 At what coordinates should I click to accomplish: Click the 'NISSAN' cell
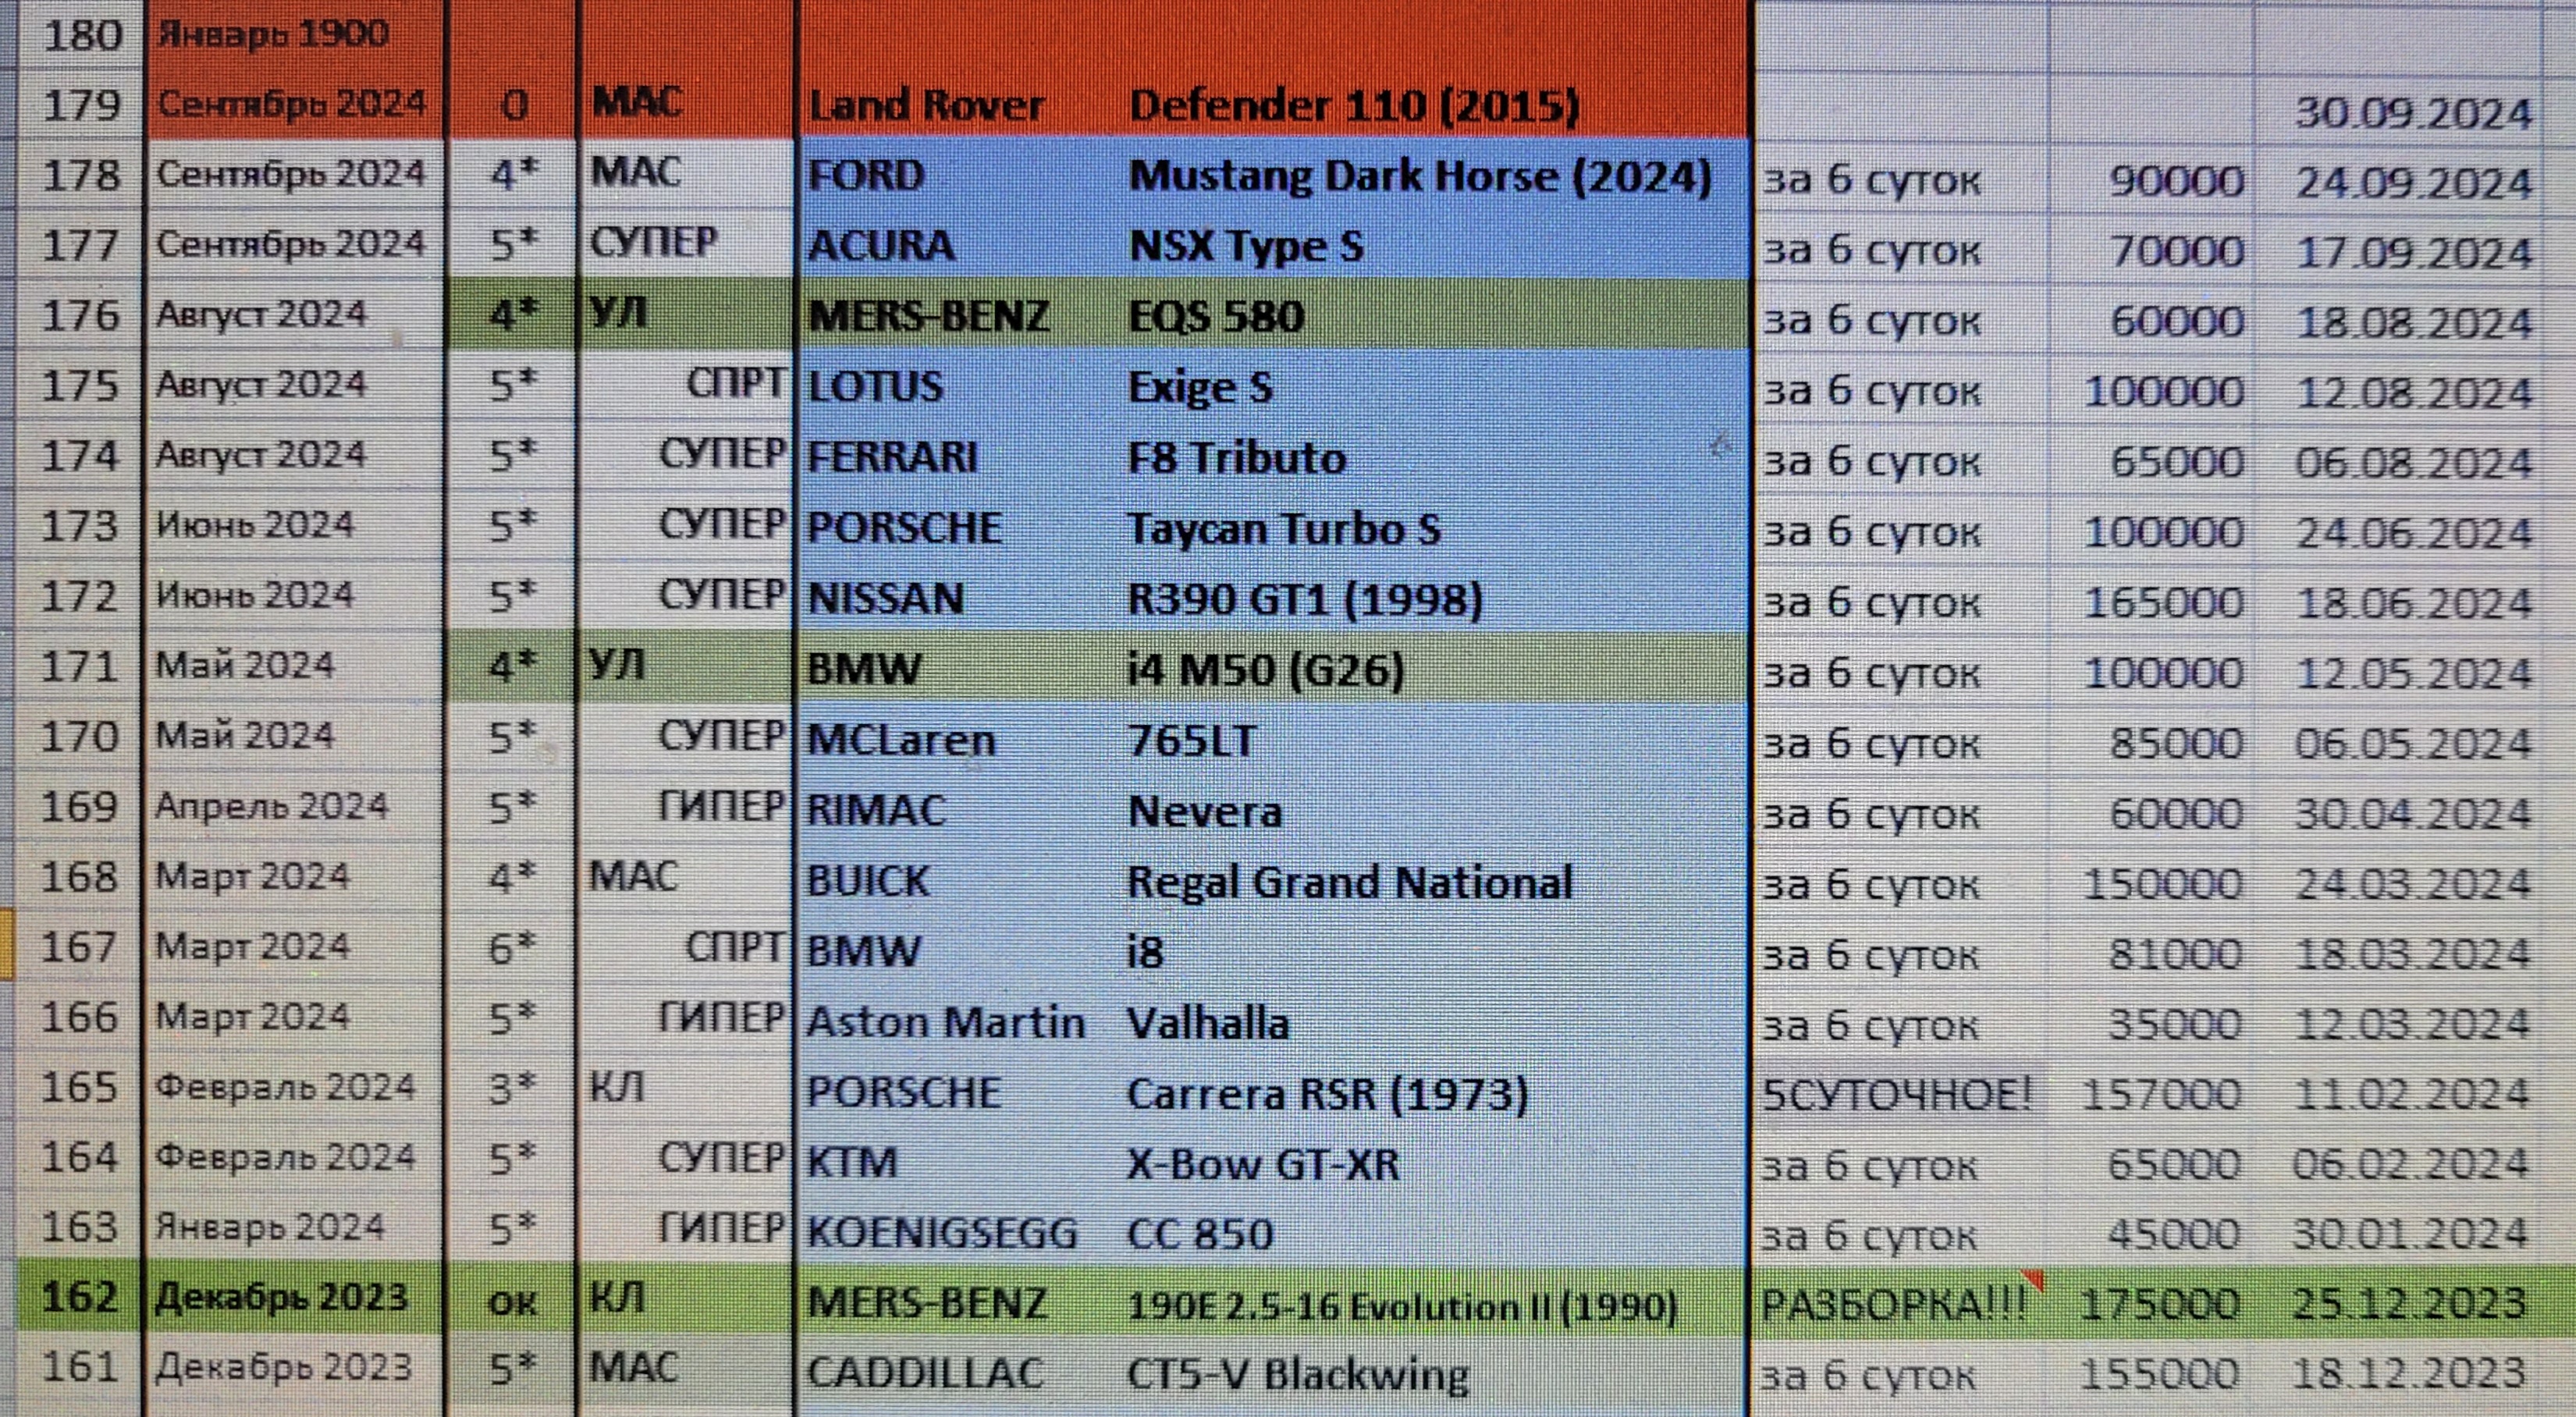point(960,598)
